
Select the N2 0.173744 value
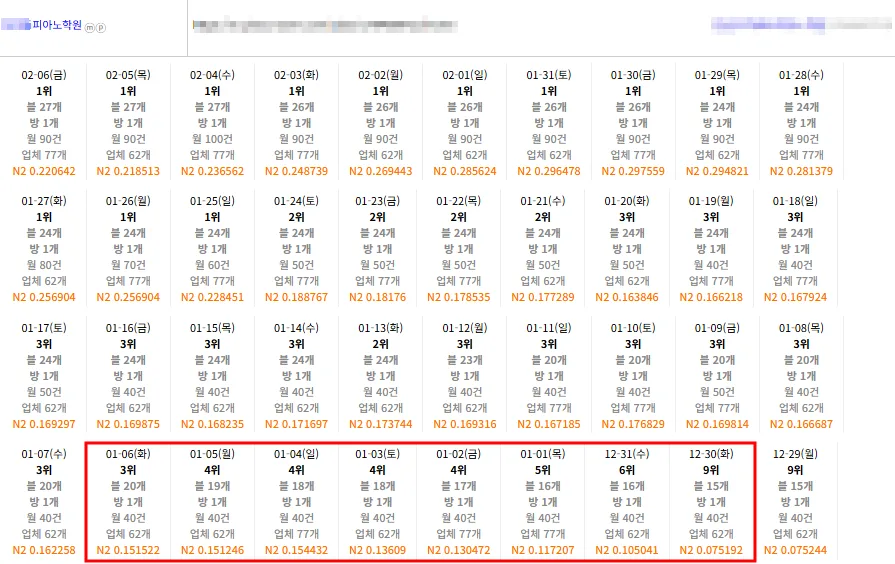pos(381,424)
